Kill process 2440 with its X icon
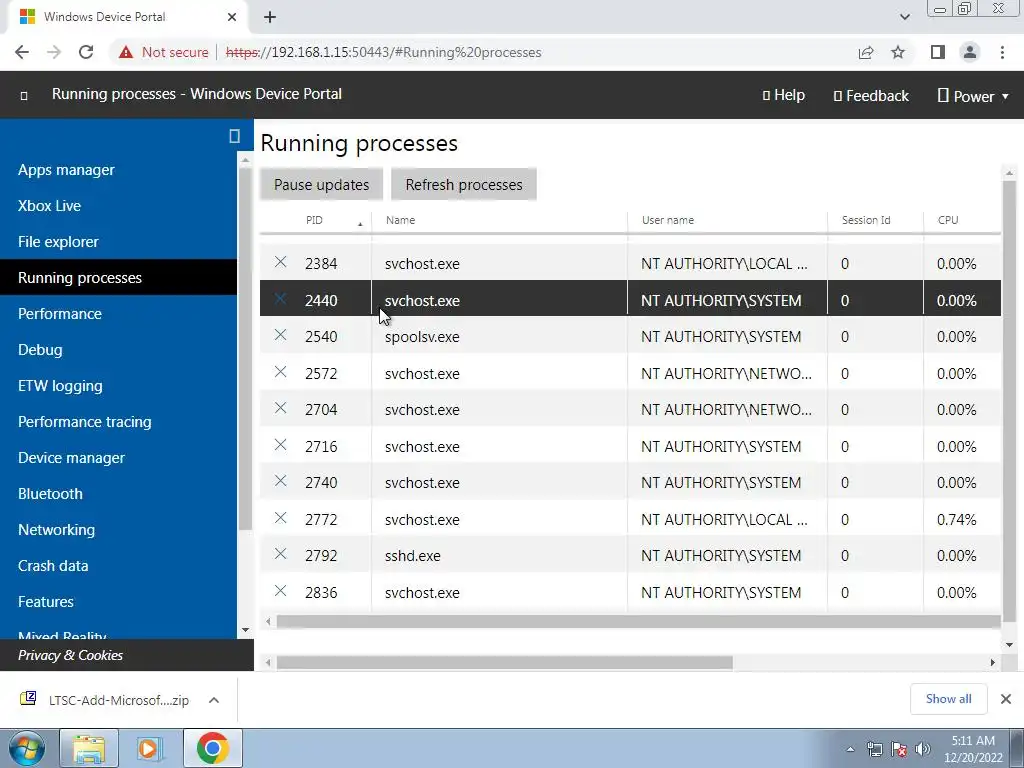1024x768 pixels. (x=280, y=298)
